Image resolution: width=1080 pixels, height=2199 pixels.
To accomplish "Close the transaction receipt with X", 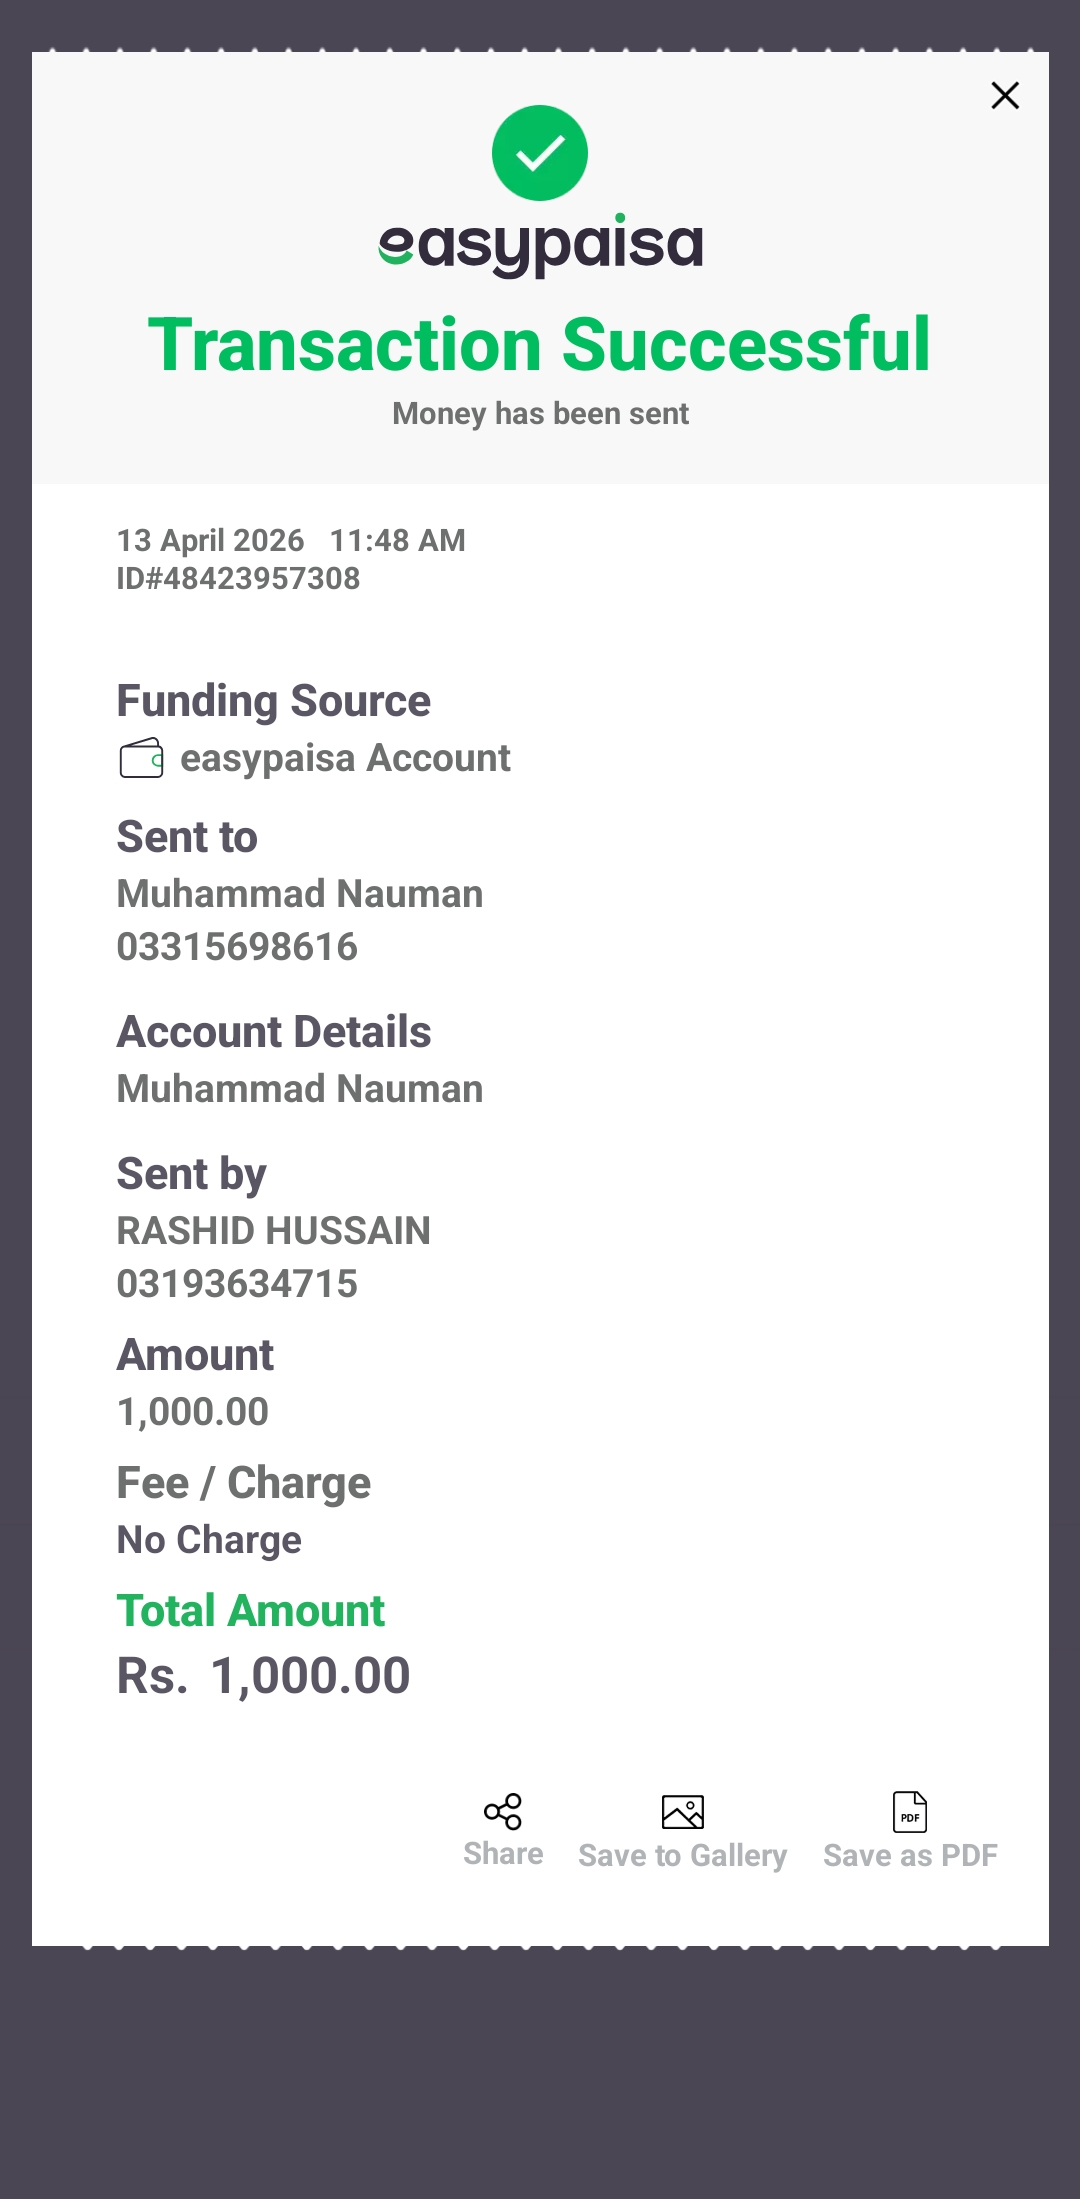I will (1004, 96).
